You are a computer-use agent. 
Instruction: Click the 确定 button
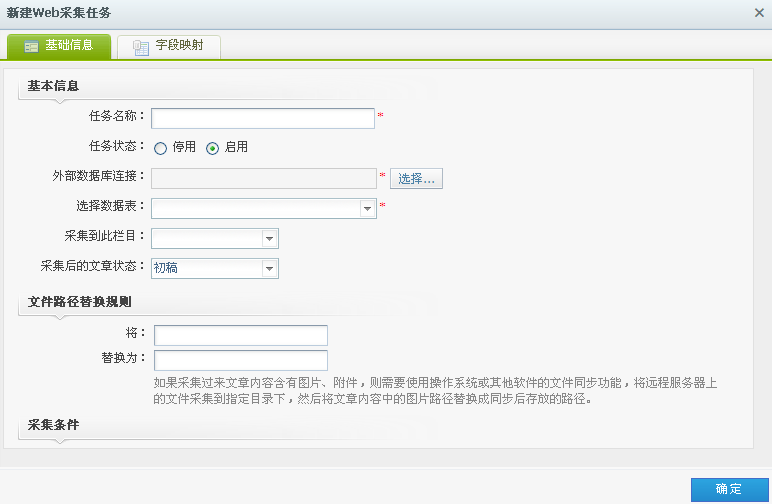coord(729,489)
